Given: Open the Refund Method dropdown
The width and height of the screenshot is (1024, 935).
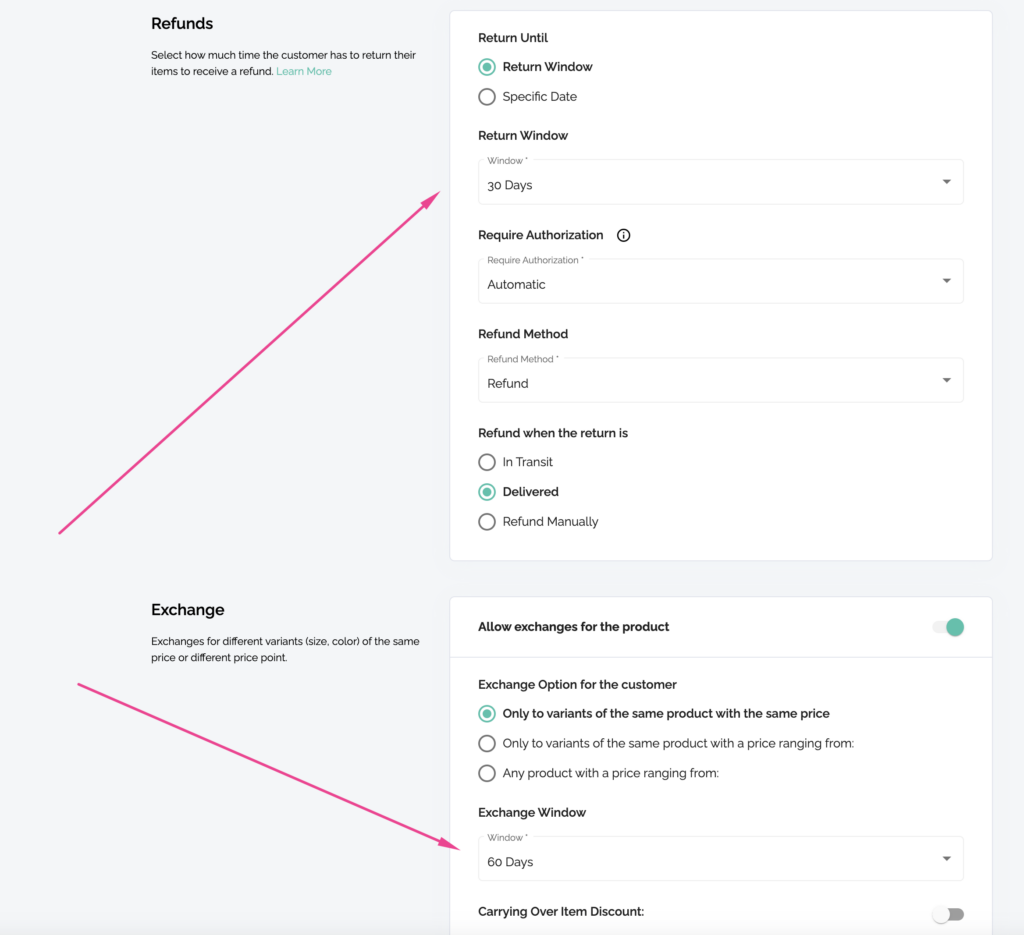Looking at the screenshot, I should tap(720, 382).
